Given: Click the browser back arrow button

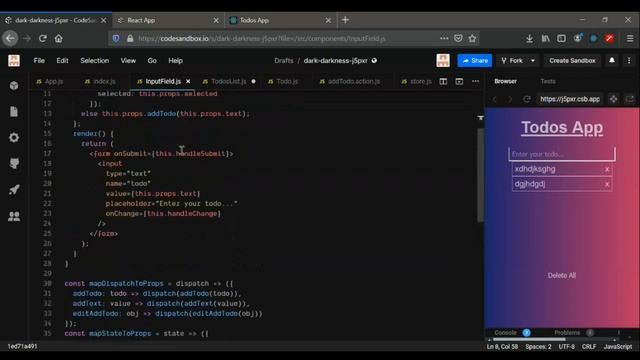Looking at the screenshot, I should pyautogui.click(x=10, y=38).
